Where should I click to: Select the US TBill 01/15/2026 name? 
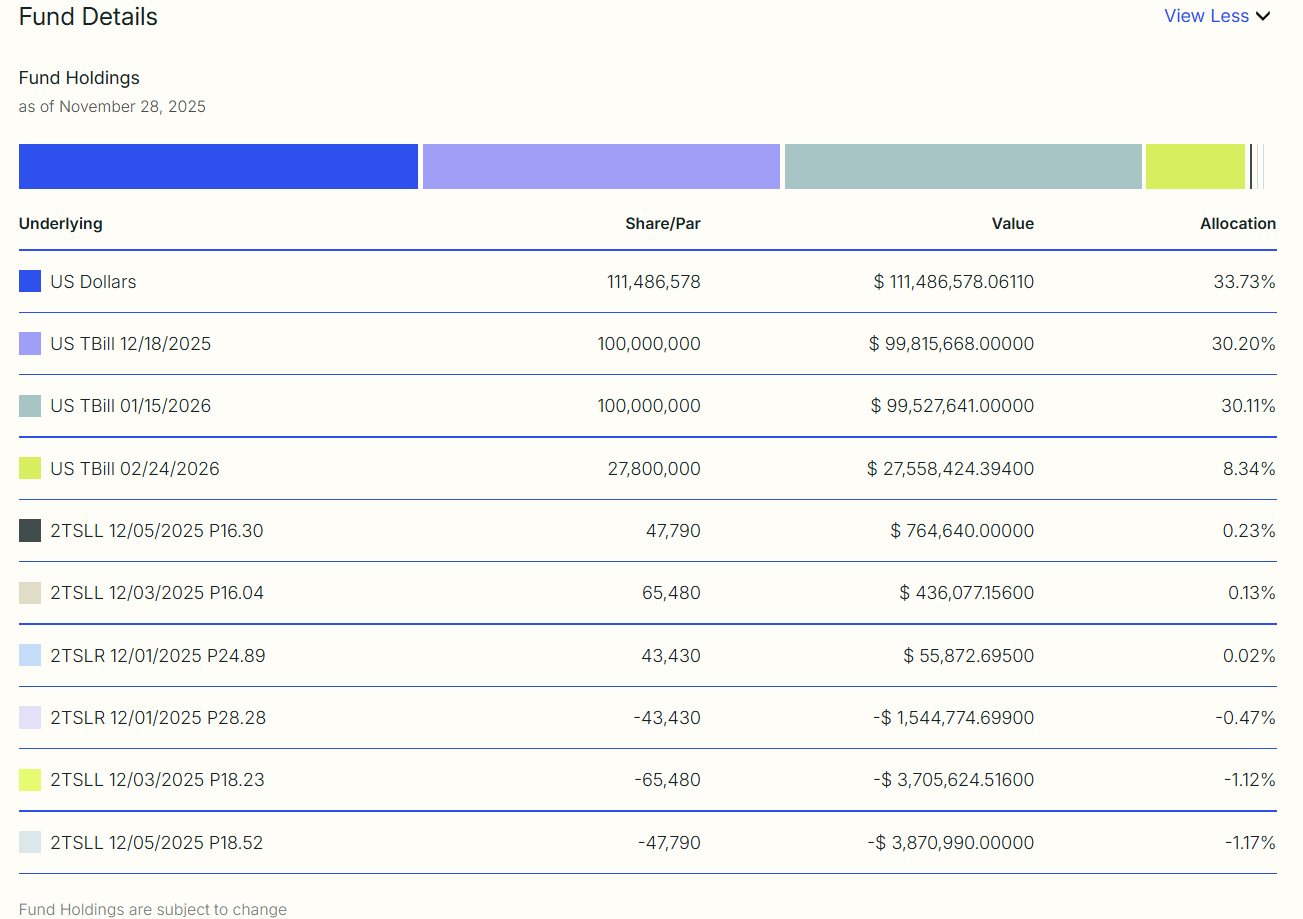coord(131,406)
